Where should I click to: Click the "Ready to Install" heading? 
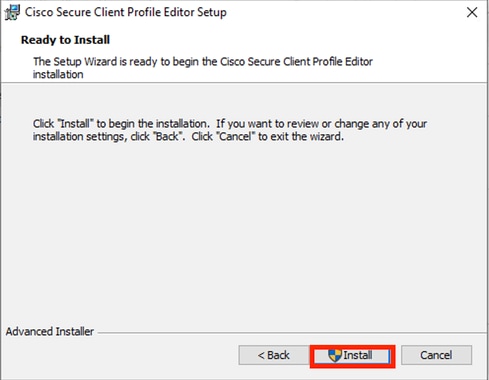(65, 40)
